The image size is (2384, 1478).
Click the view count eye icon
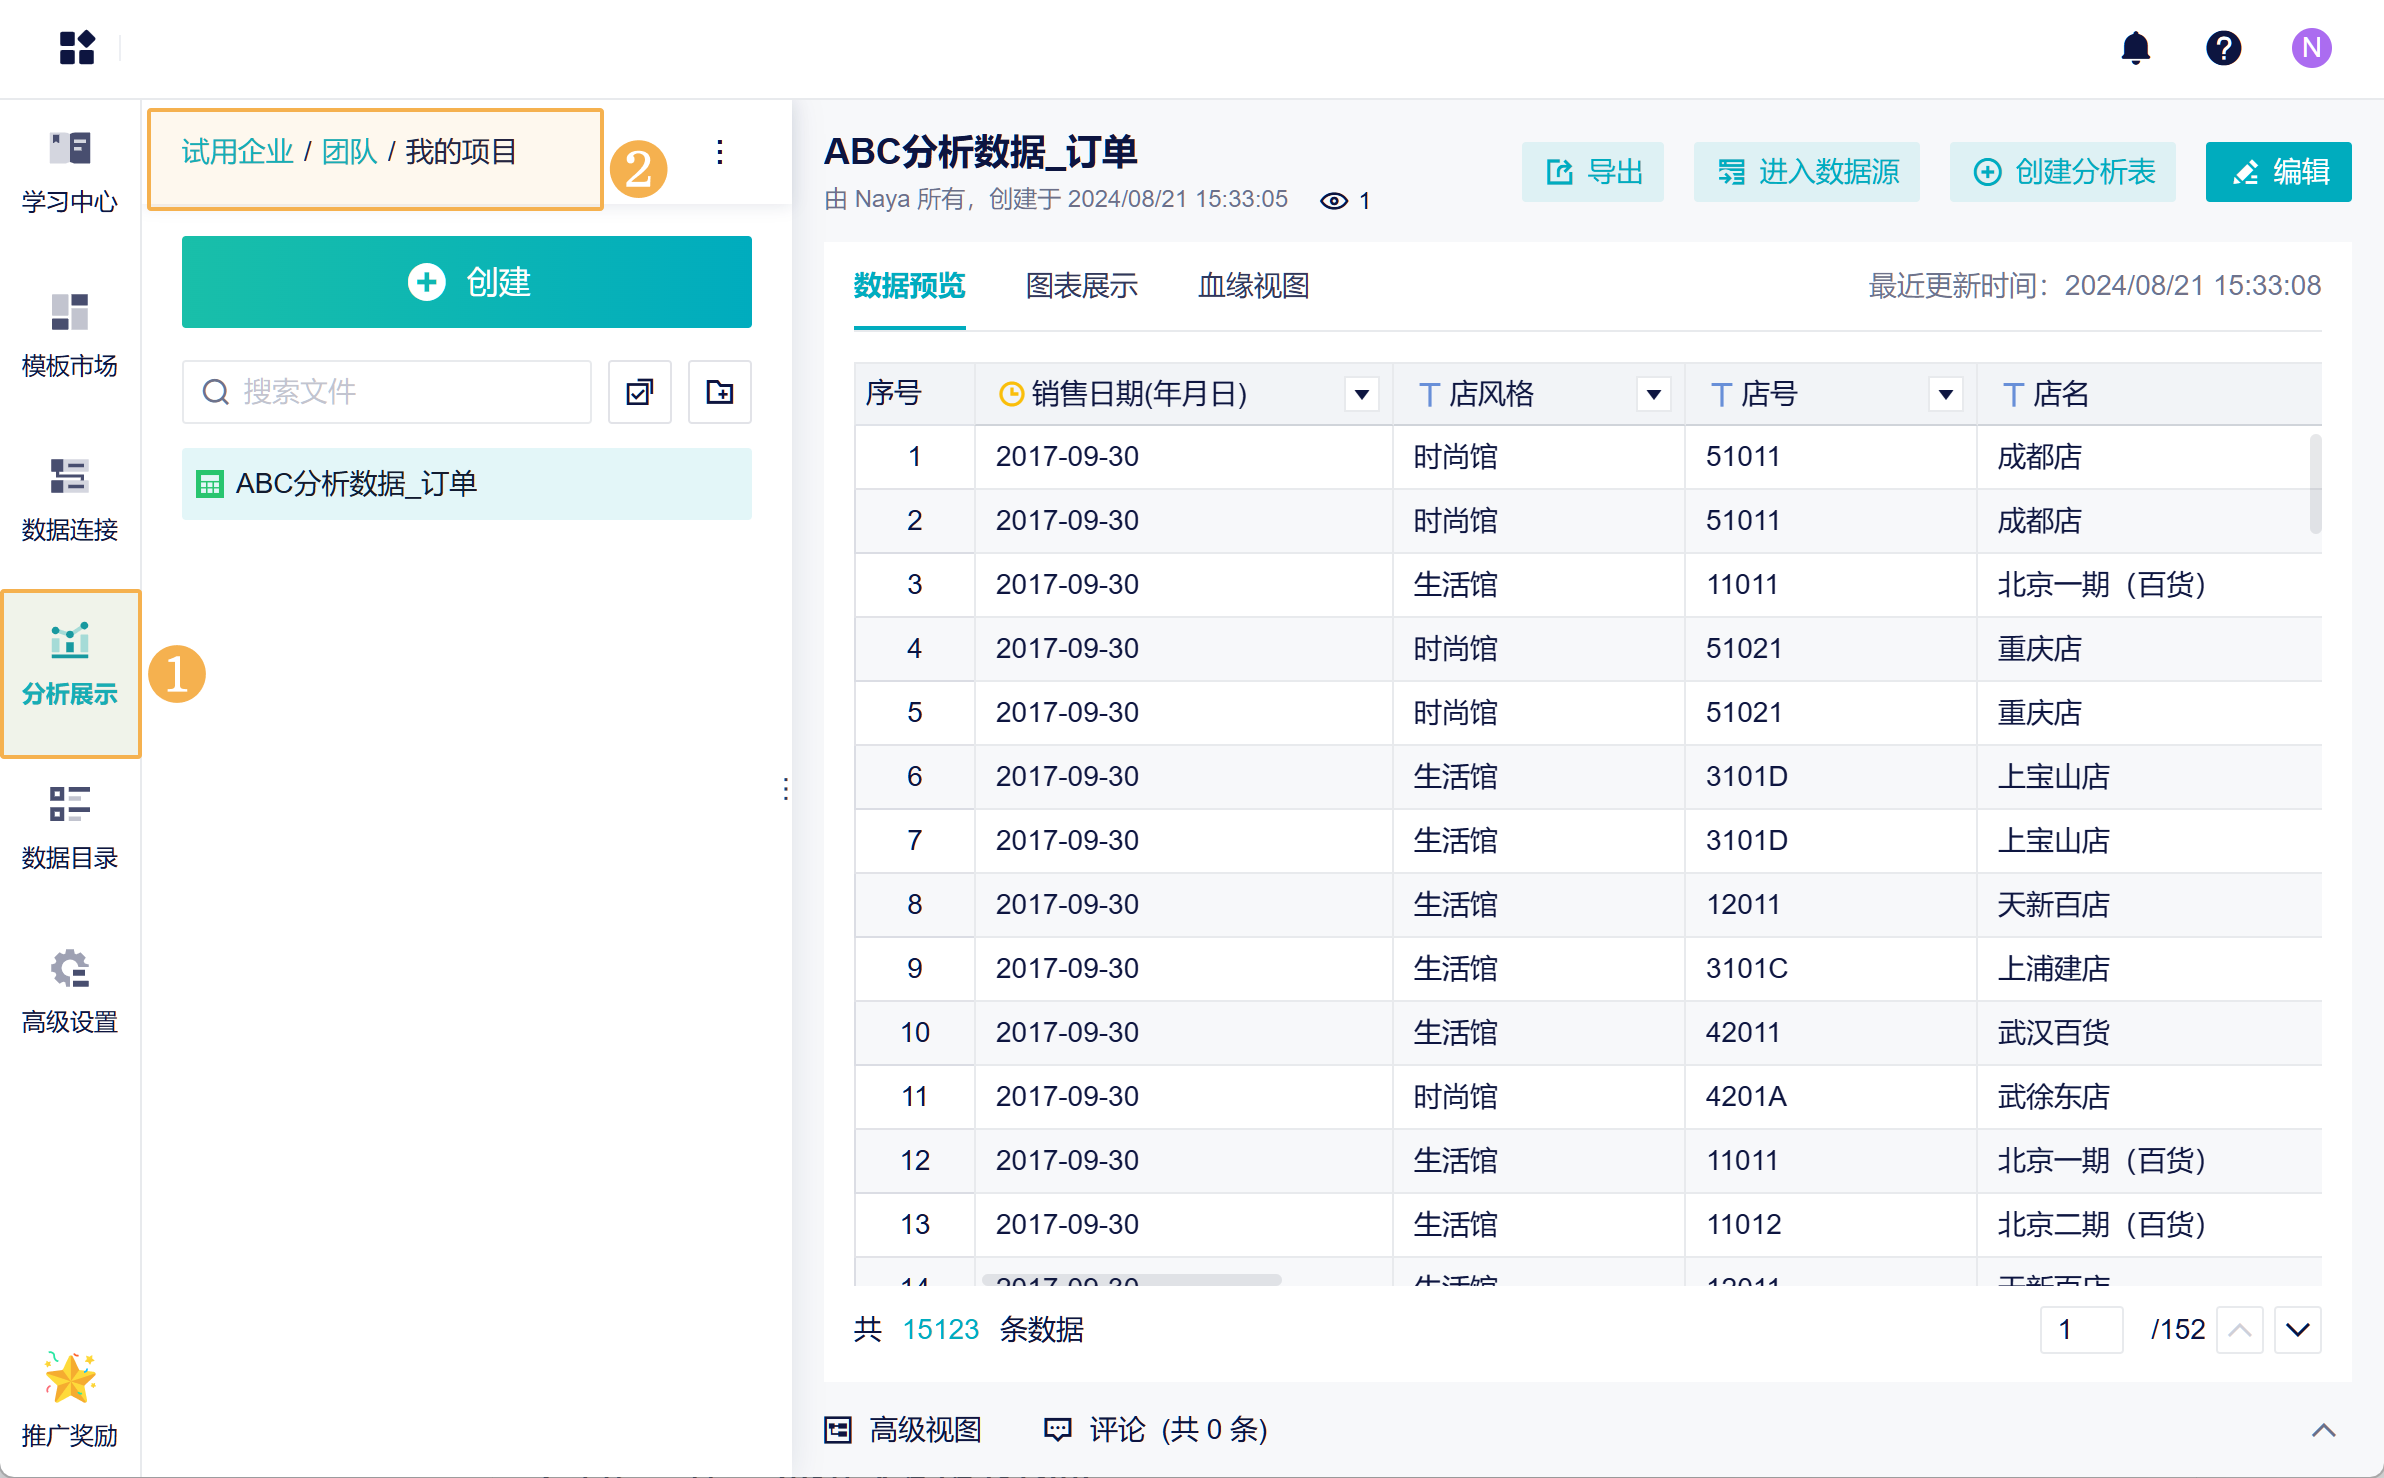coord(1333,201)
